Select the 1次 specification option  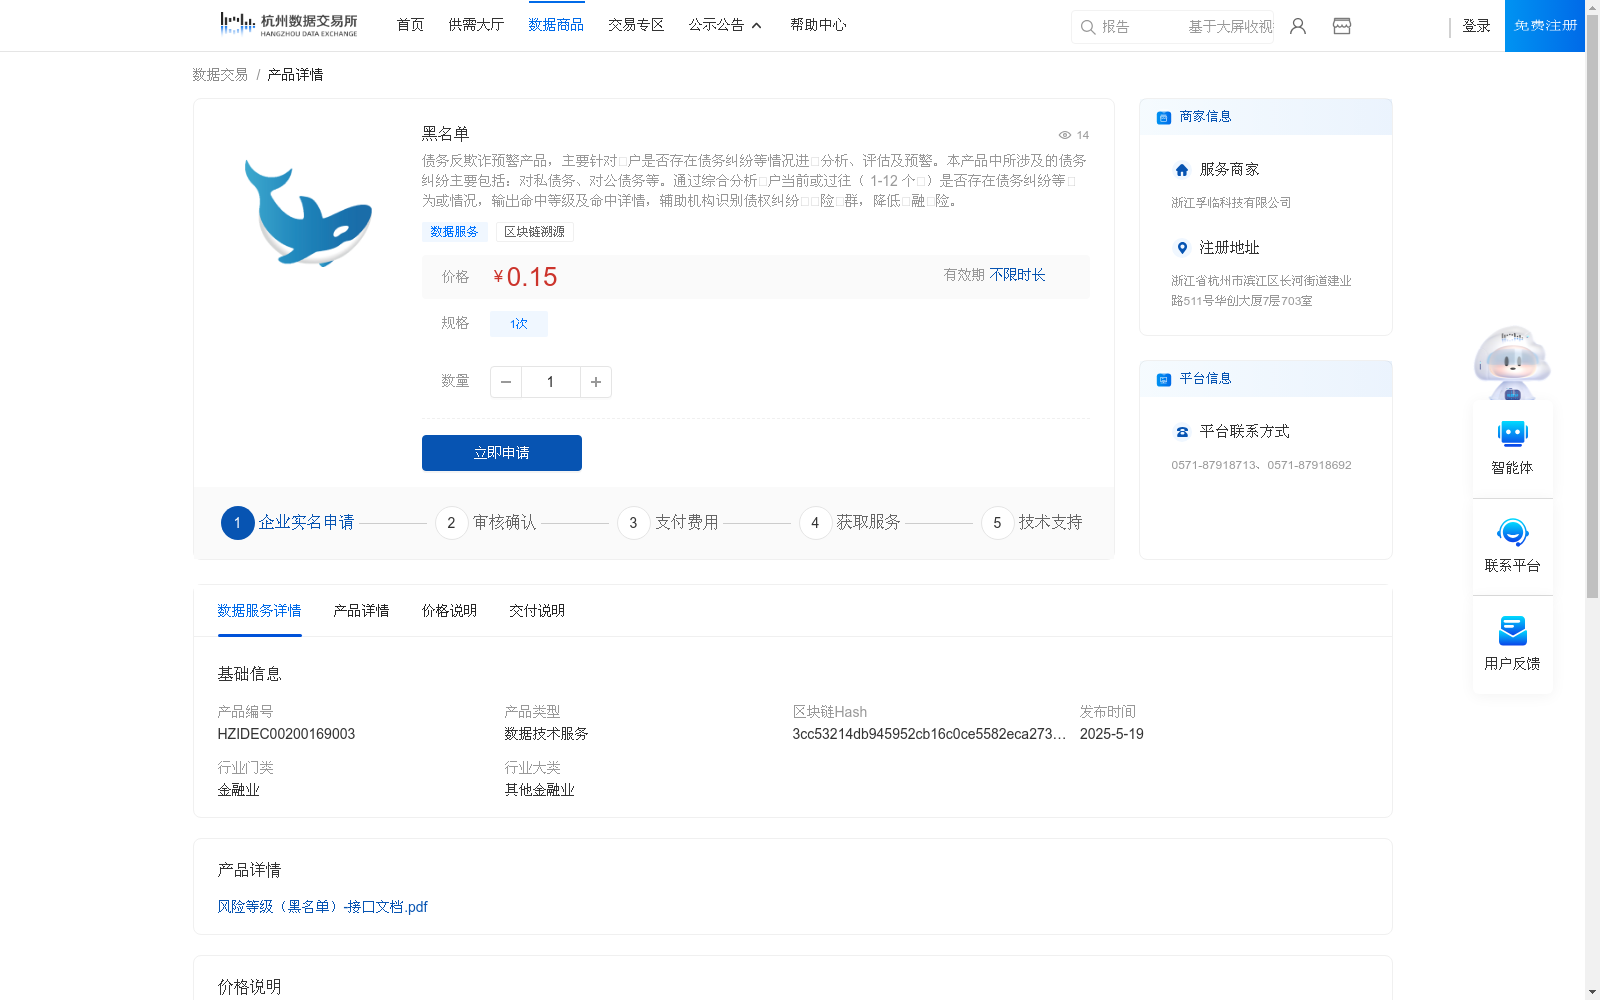tap(519, 324)
